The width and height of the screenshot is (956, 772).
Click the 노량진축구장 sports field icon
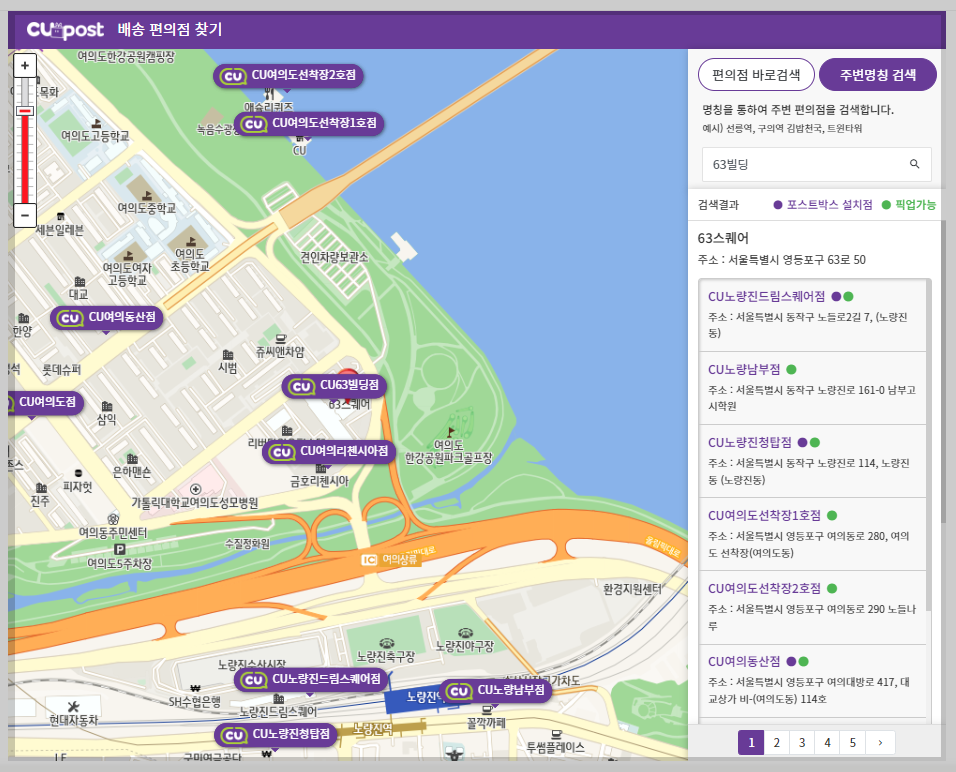coord(387,643)
